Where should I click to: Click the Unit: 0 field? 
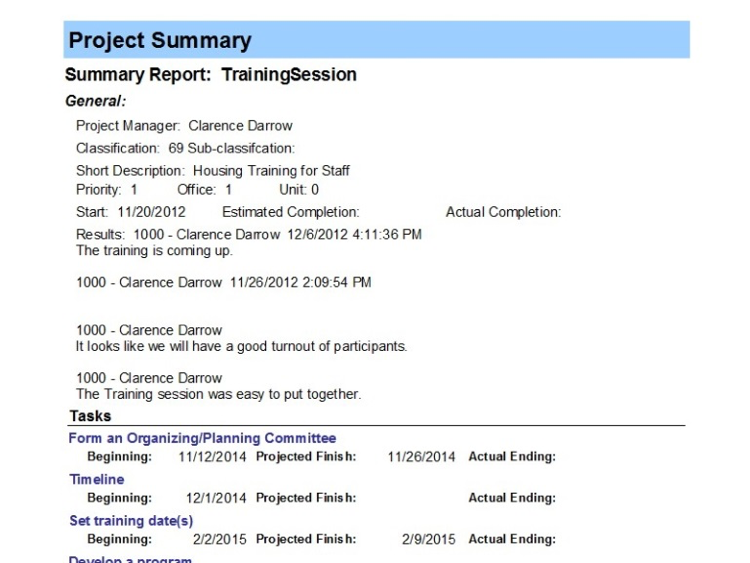[x=299, y=189]
